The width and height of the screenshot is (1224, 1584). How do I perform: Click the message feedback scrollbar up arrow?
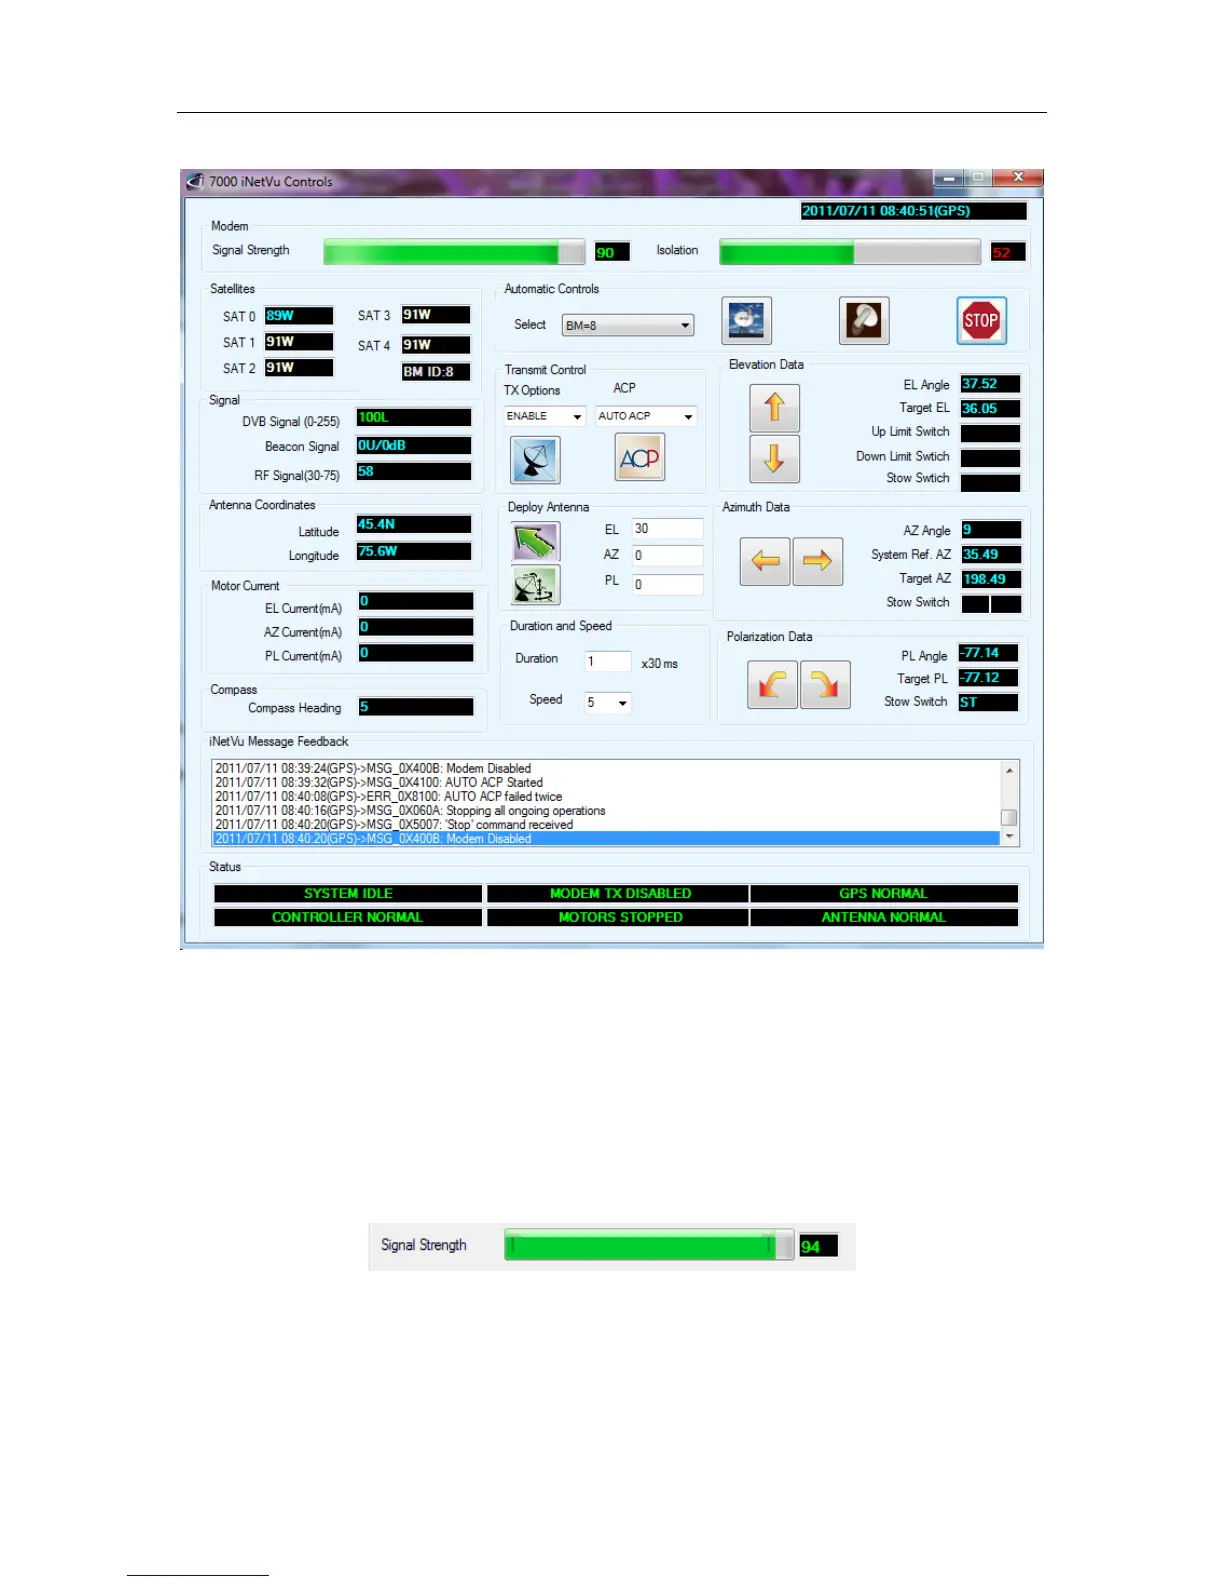point(1010,770)
